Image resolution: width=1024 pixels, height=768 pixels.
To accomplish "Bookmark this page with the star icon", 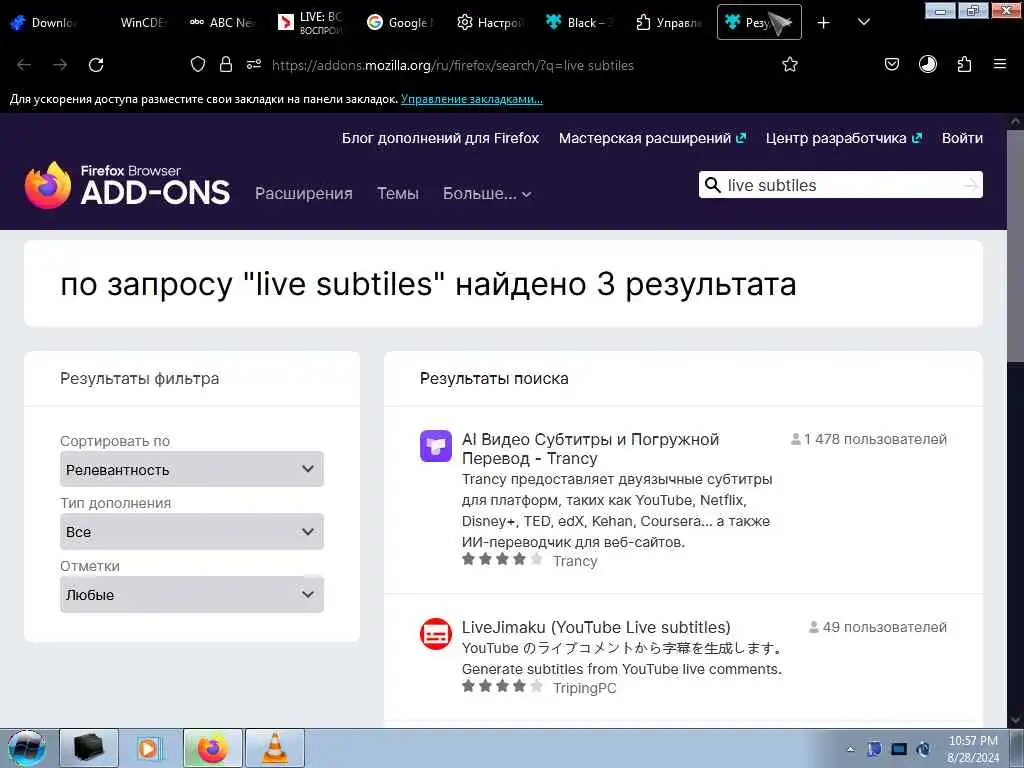I will point(790,64).
